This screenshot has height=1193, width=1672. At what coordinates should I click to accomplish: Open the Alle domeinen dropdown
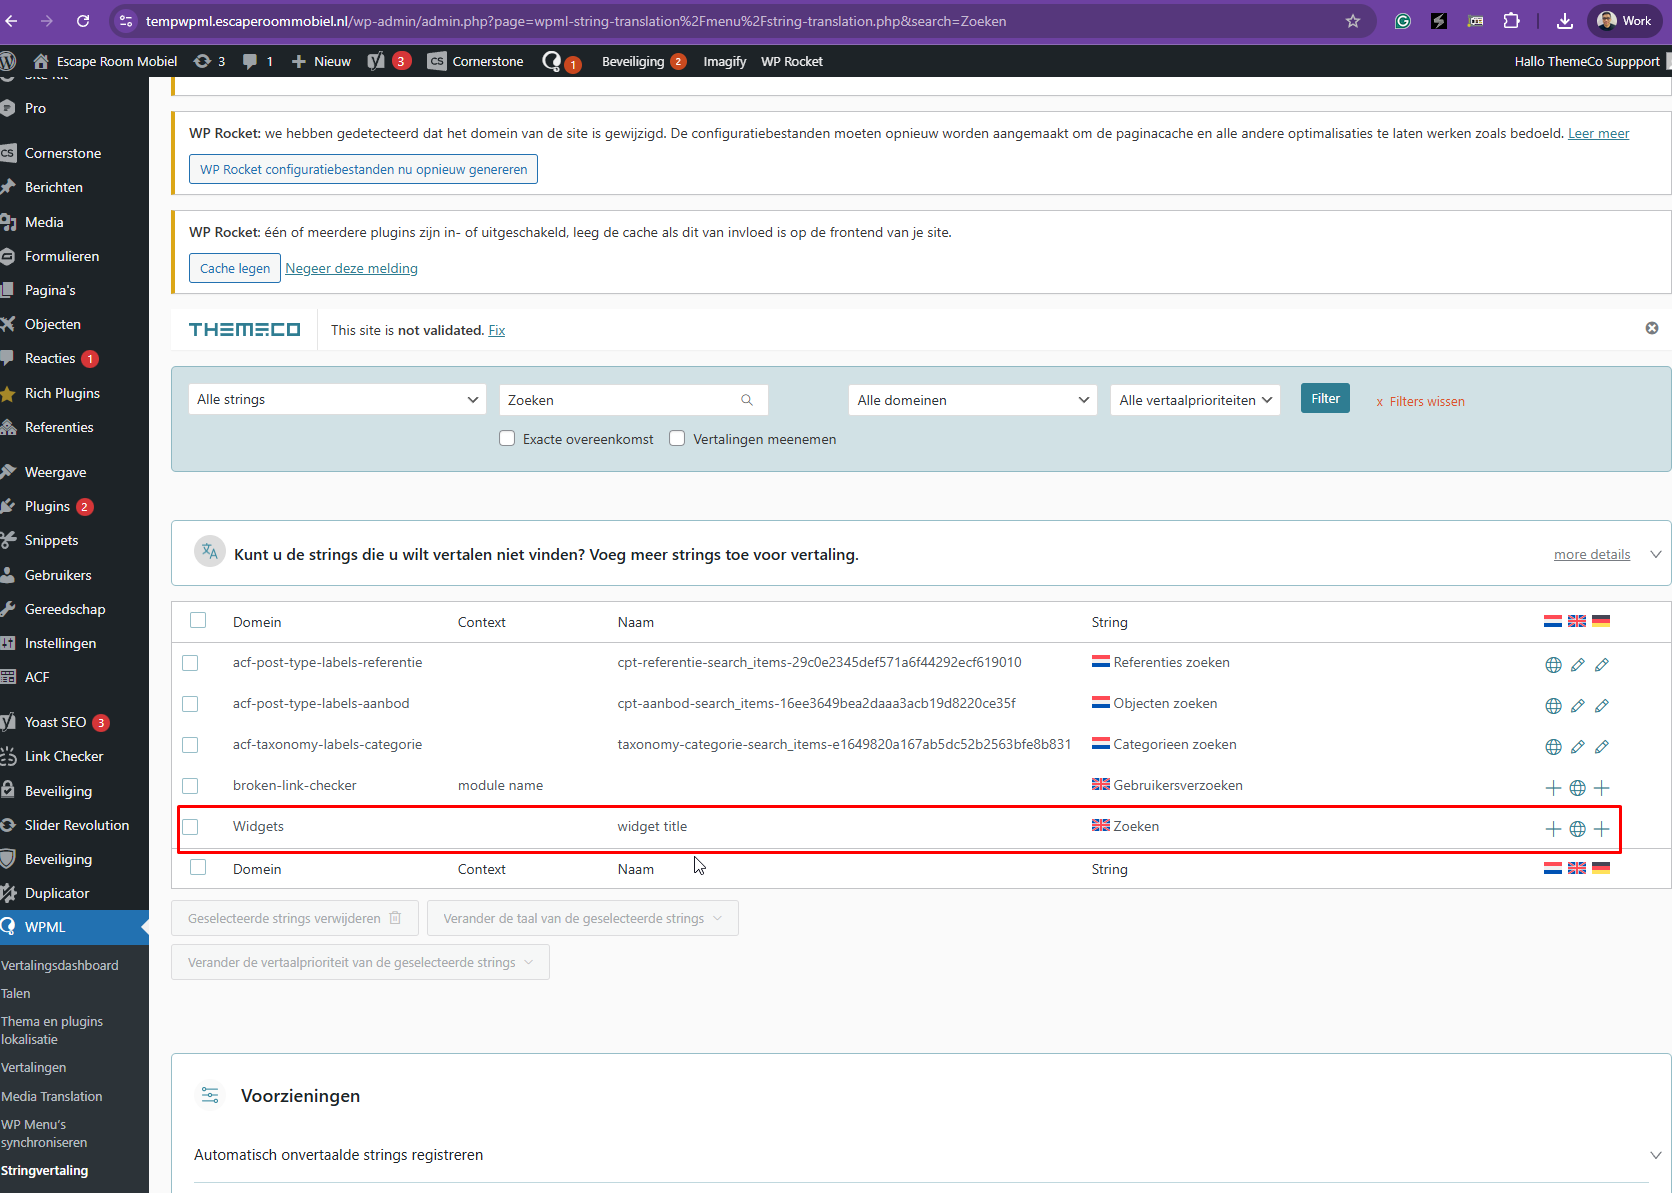coord(972,400)
